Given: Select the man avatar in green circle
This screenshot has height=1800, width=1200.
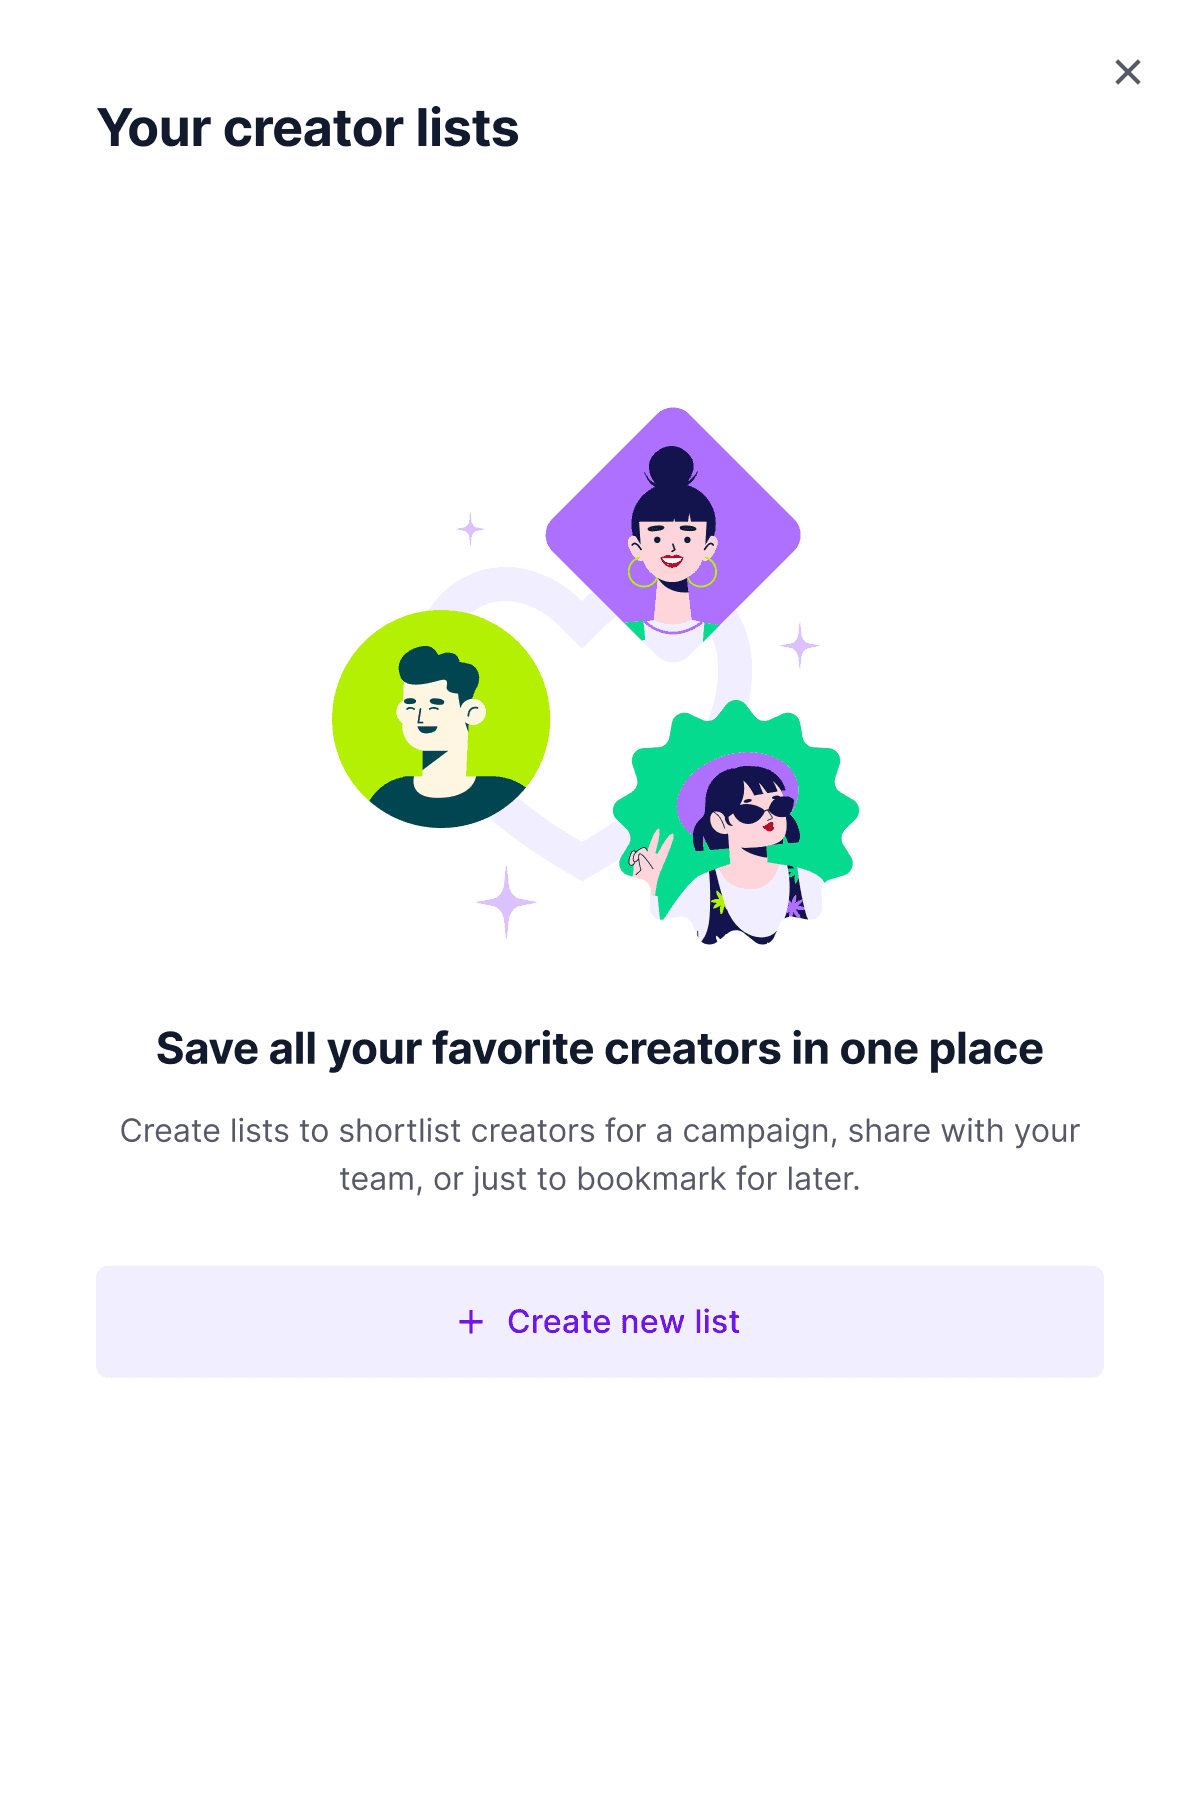Looking at the screenshot, I should [441, 719].
